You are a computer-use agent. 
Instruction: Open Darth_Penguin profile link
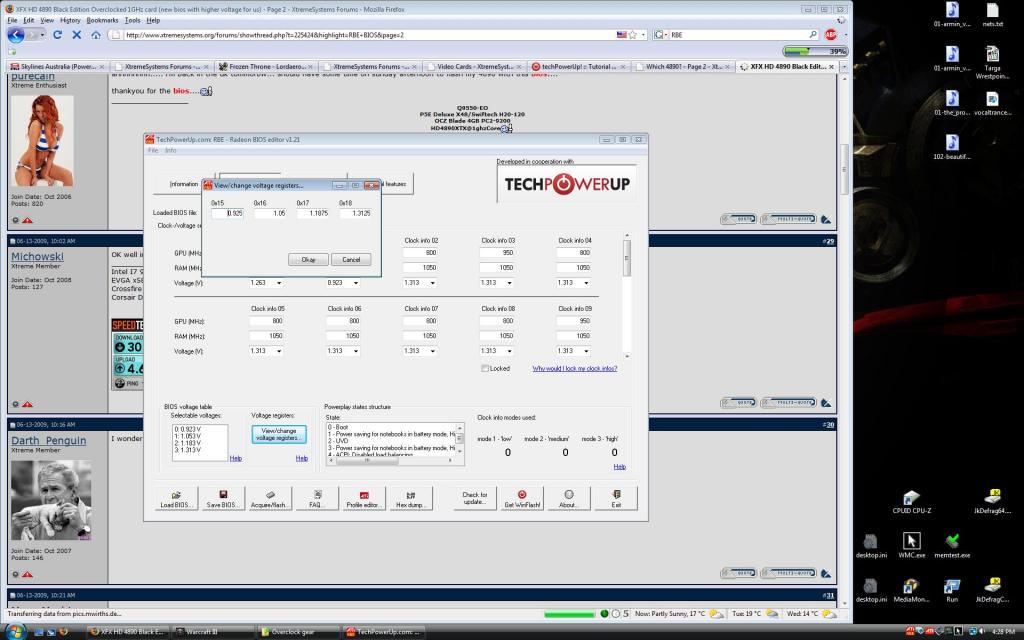[x=48, y=441]
